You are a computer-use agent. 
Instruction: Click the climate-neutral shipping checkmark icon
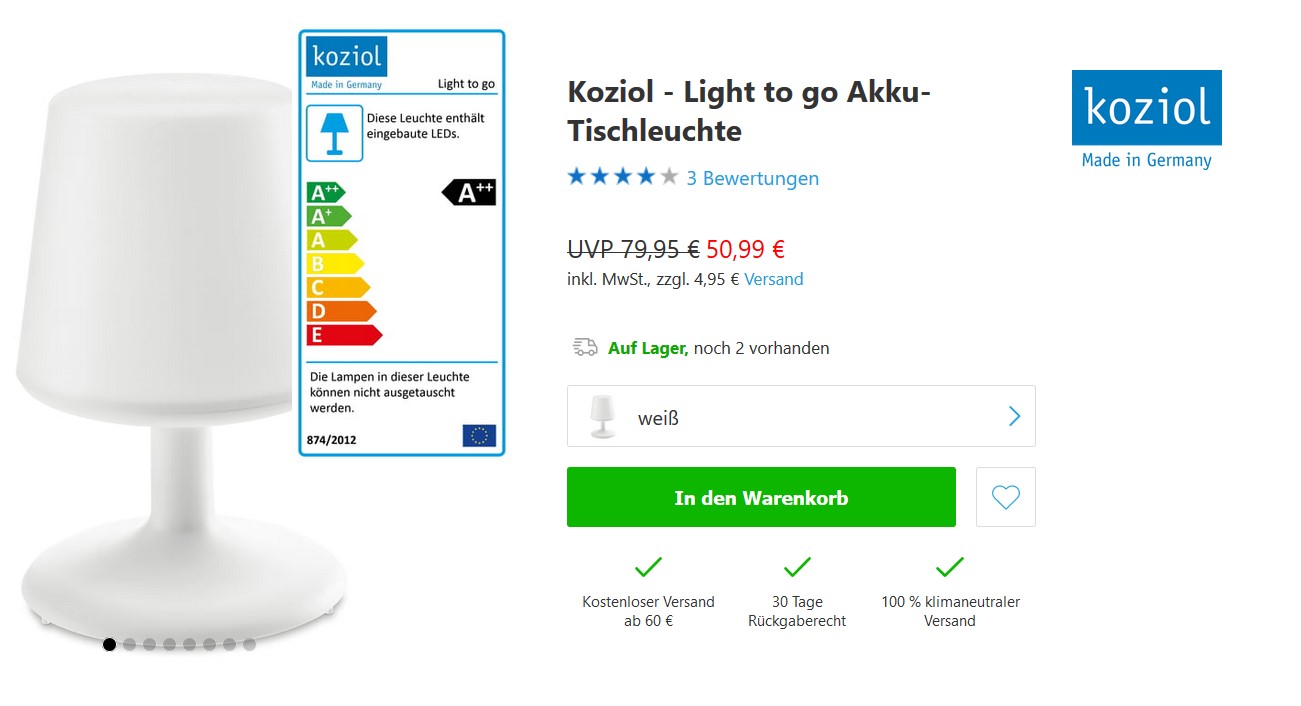point(949,568)
